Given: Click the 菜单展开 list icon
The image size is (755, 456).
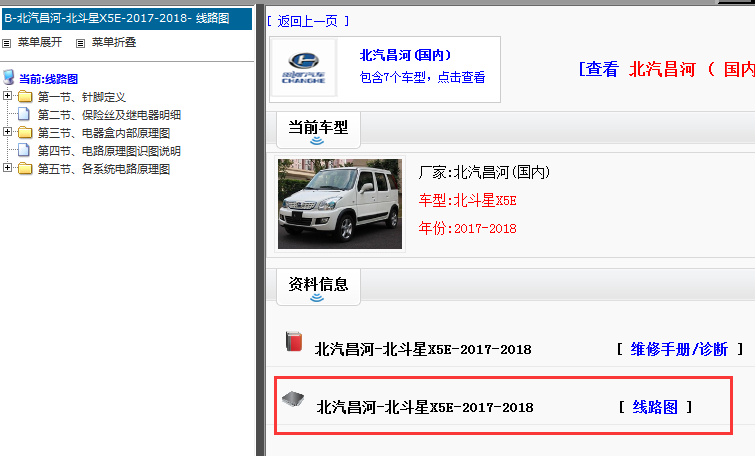Looking at the screenshot, I should click(6, 43).
